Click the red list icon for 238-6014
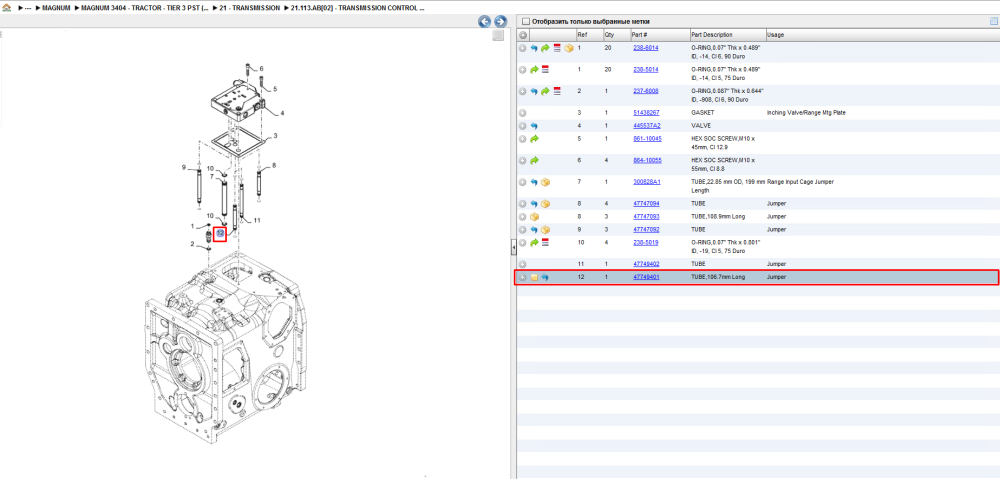This screenshot has height=479, width=1000. pos(557,48)
